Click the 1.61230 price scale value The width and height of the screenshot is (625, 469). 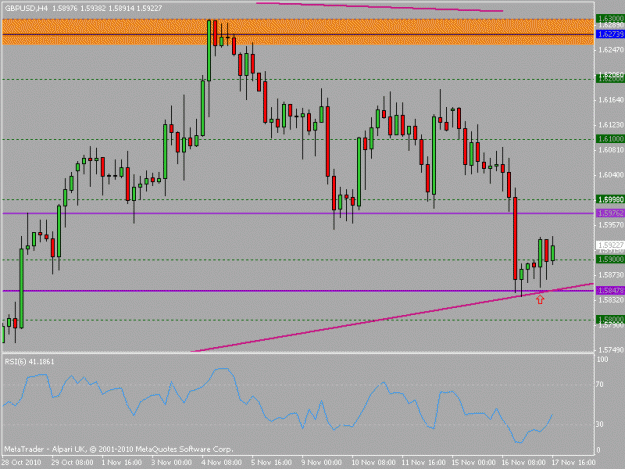(611, 125)
